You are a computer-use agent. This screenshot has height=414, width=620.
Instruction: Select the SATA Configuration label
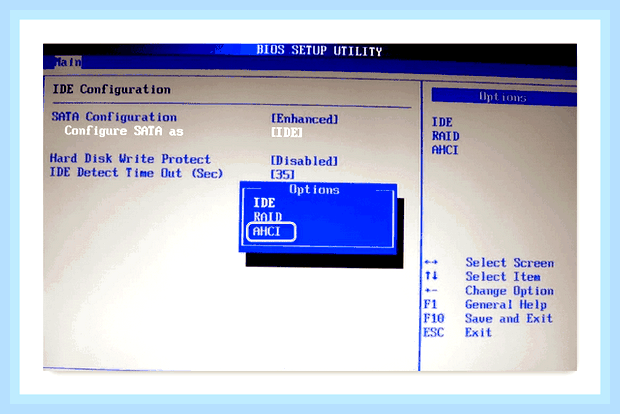click(x=114, y=117)
